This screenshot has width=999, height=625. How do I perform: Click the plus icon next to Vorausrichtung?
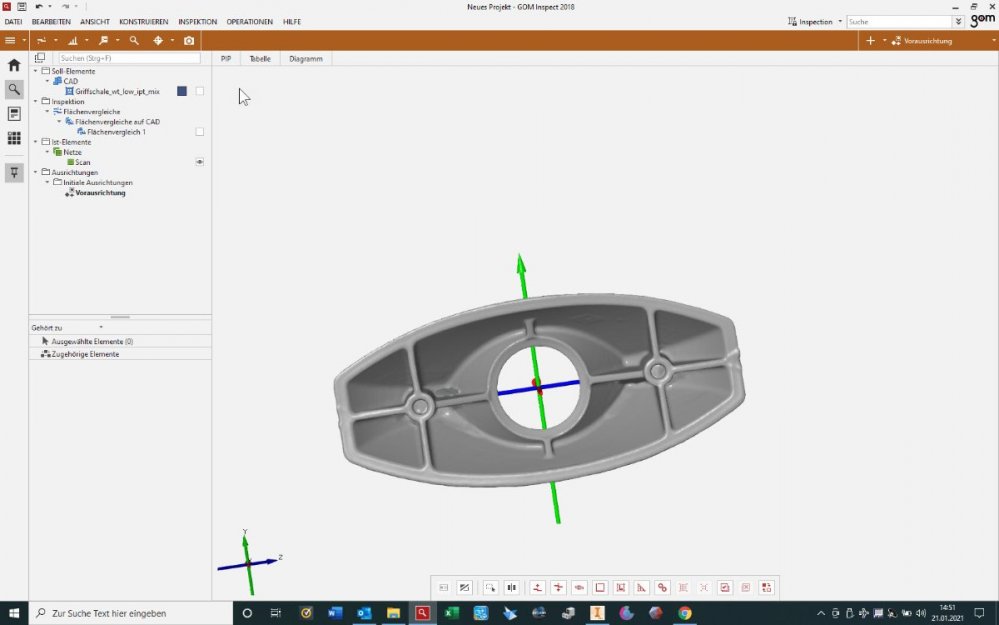(870, 41)
